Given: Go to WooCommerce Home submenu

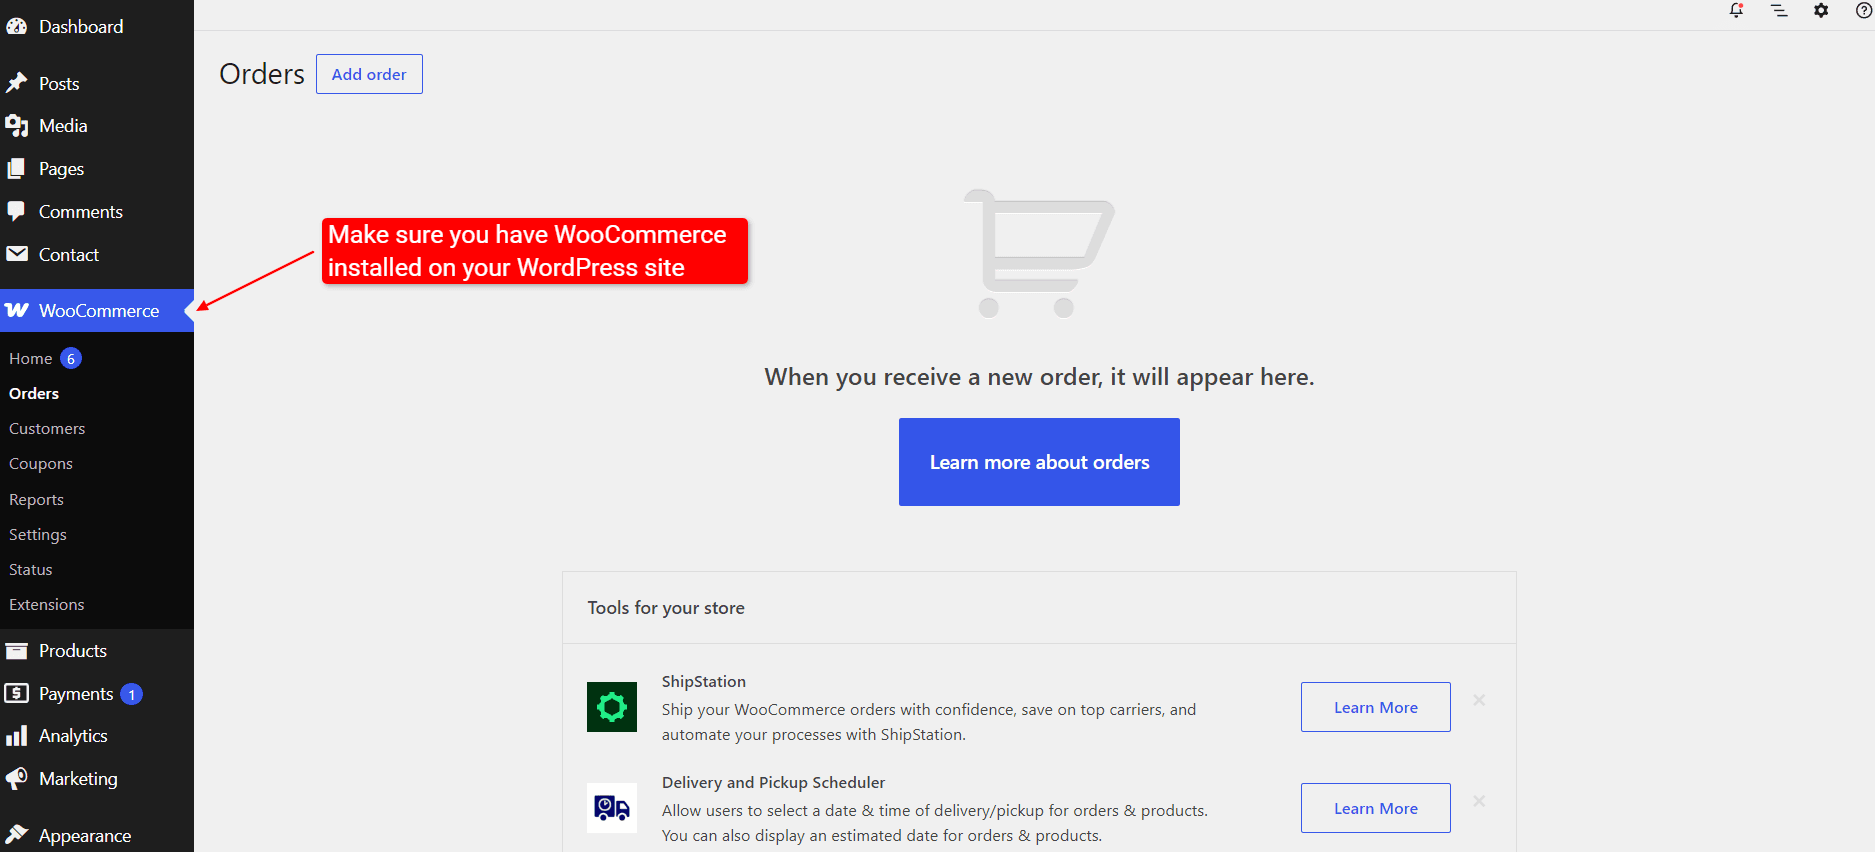Looking at the screenshot, I should tap(31, 358).
